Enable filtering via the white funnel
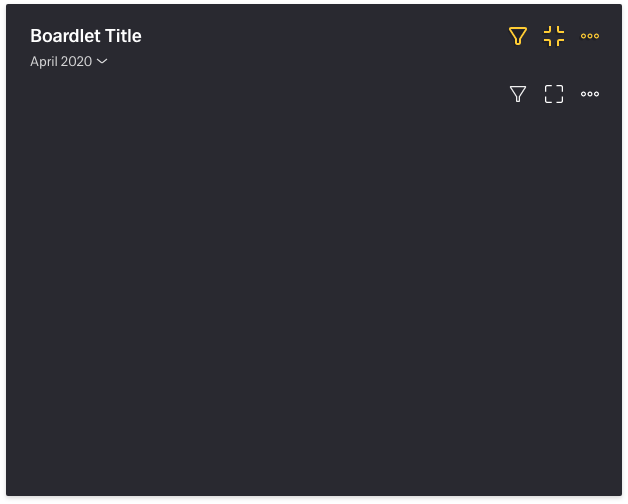 click(x=517, y=94)
